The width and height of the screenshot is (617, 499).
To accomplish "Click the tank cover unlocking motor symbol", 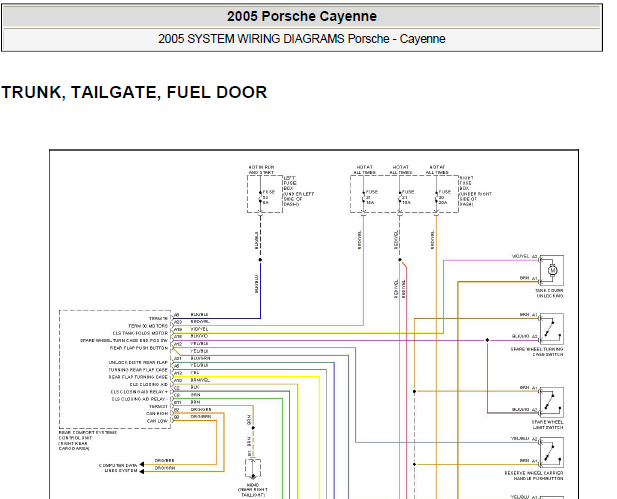I will pyautogui.click(x=552, y=270).
